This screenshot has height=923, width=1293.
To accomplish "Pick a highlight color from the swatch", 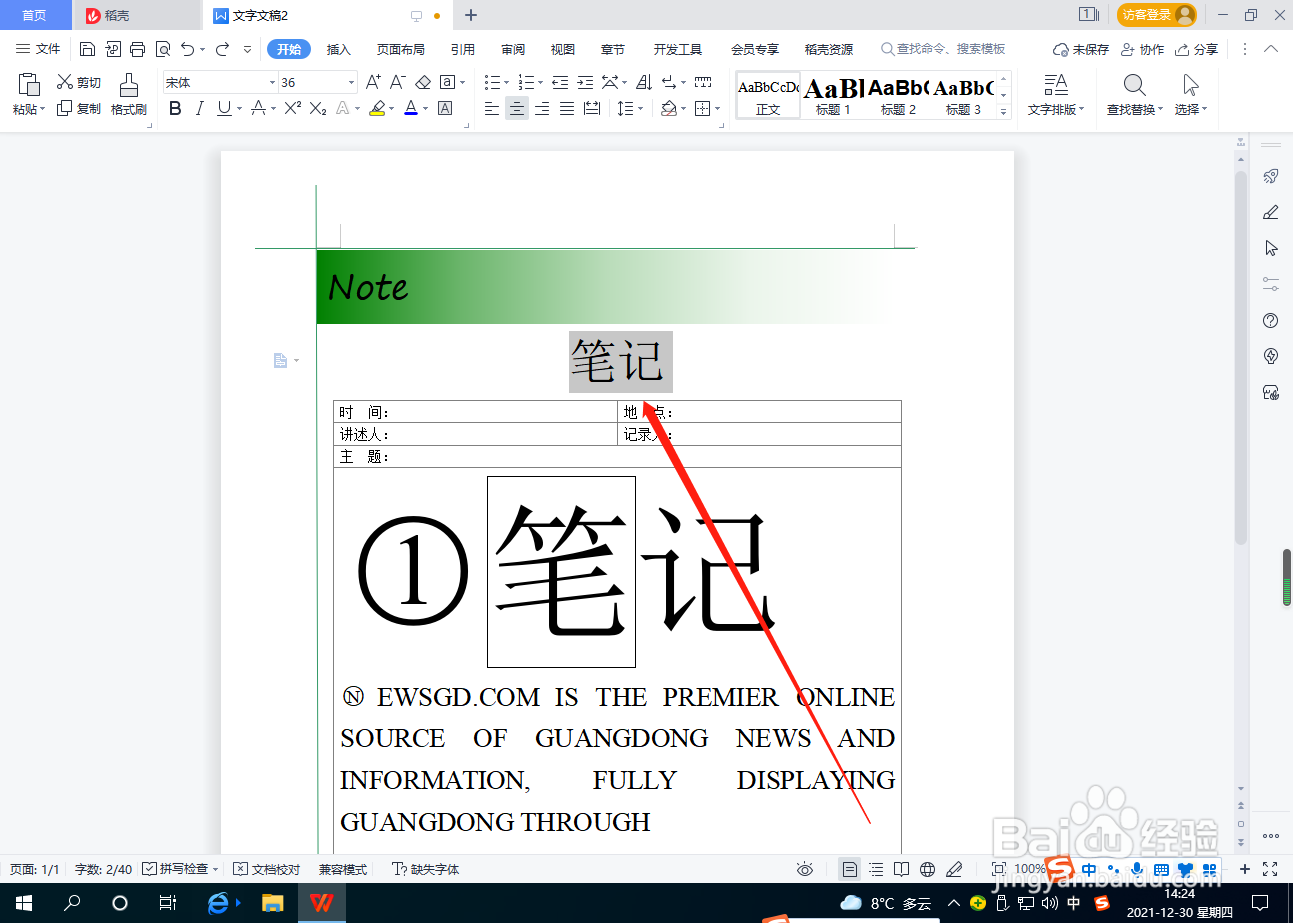I will click(x=379, y=109).
